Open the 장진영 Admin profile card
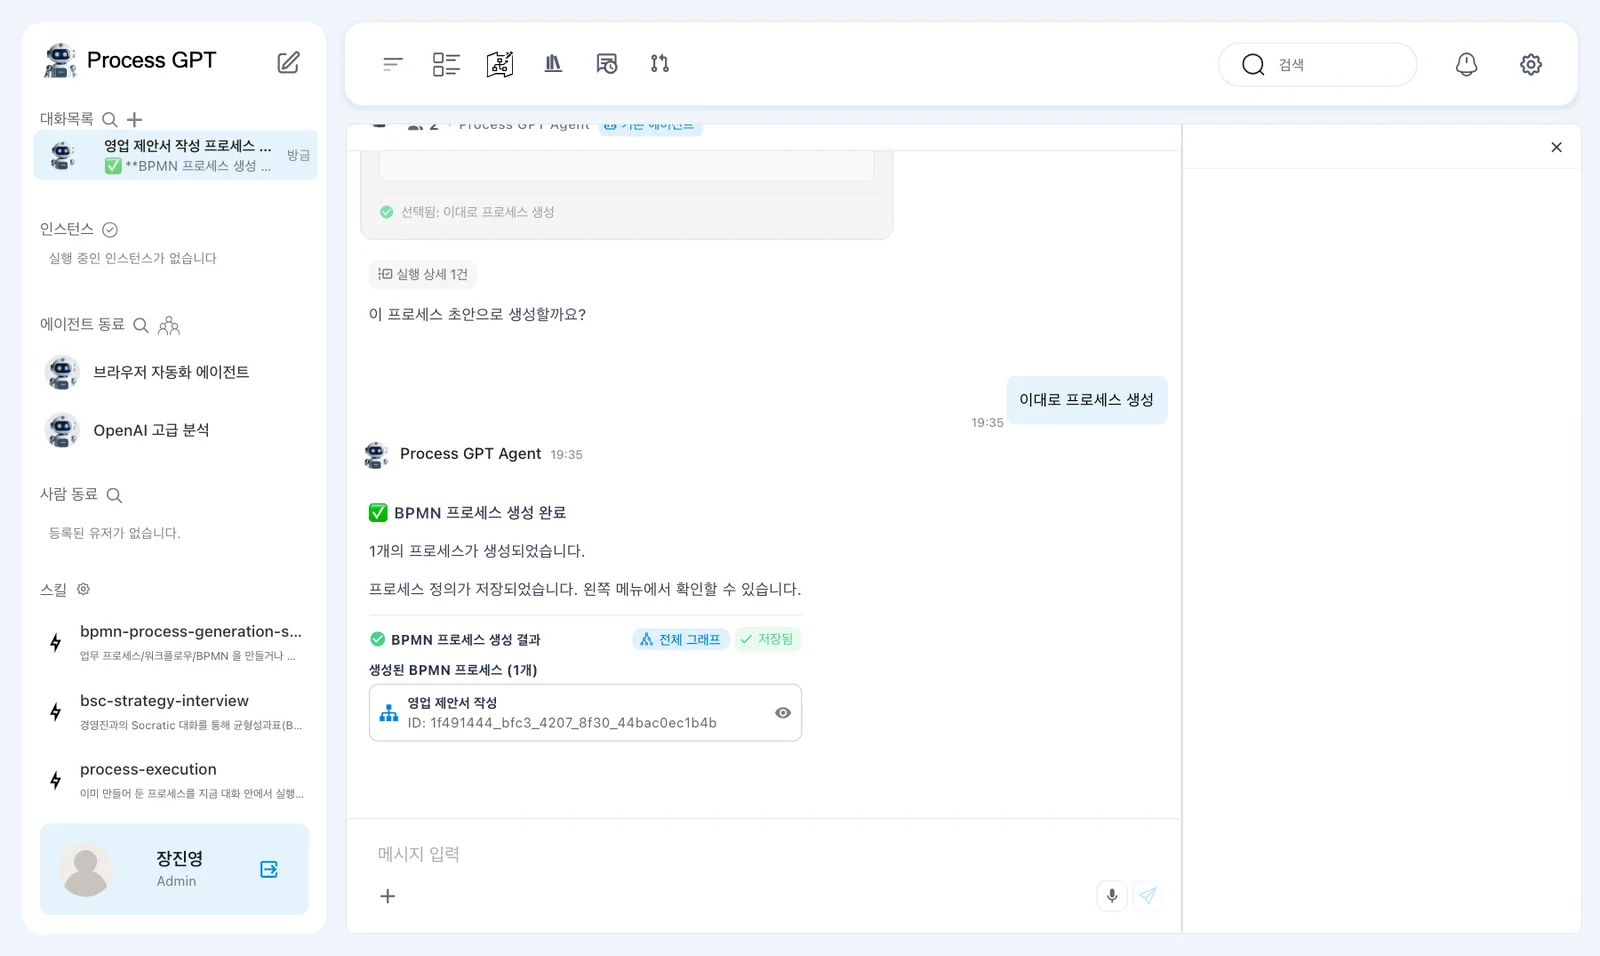This screenshot has width=1600, height=956. tap(174, 869)
